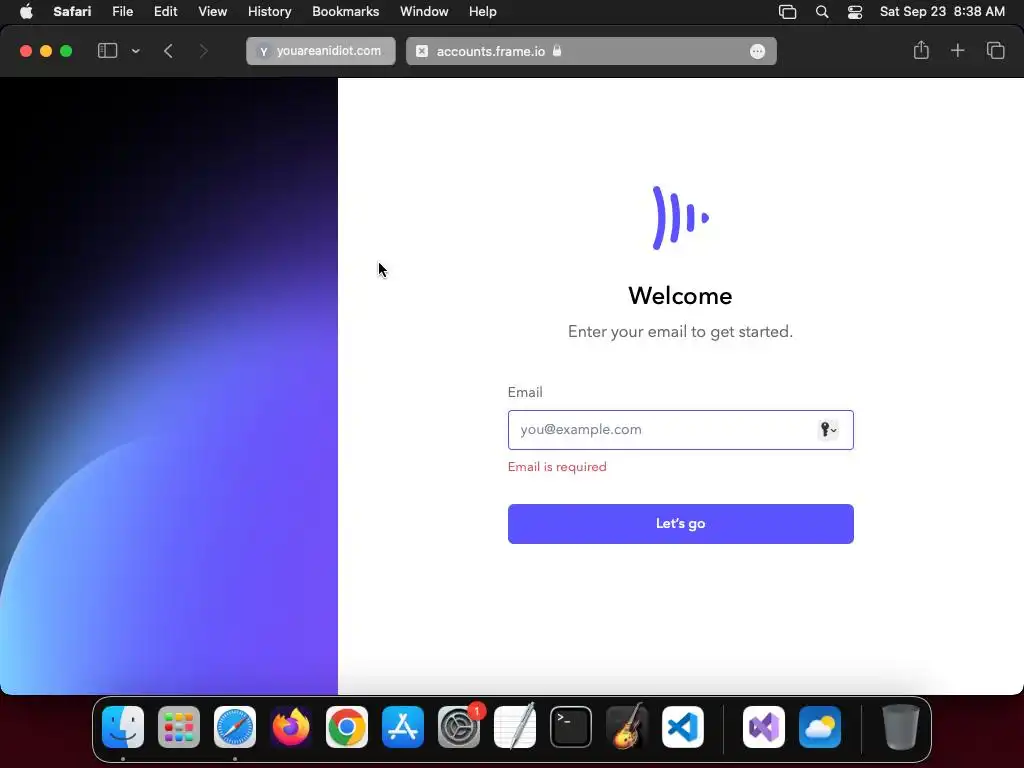Zoom Safari window with green button

point(66,51)
